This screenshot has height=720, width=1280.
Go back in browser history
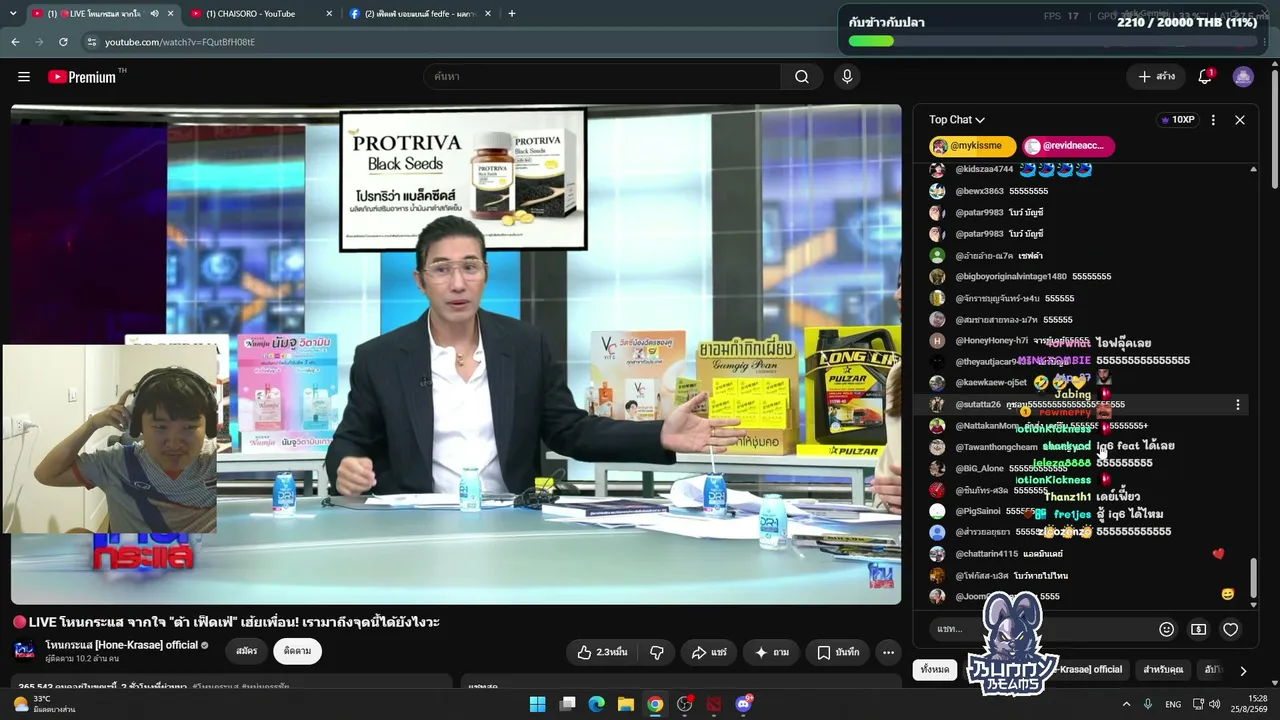[x=15, y=42]
